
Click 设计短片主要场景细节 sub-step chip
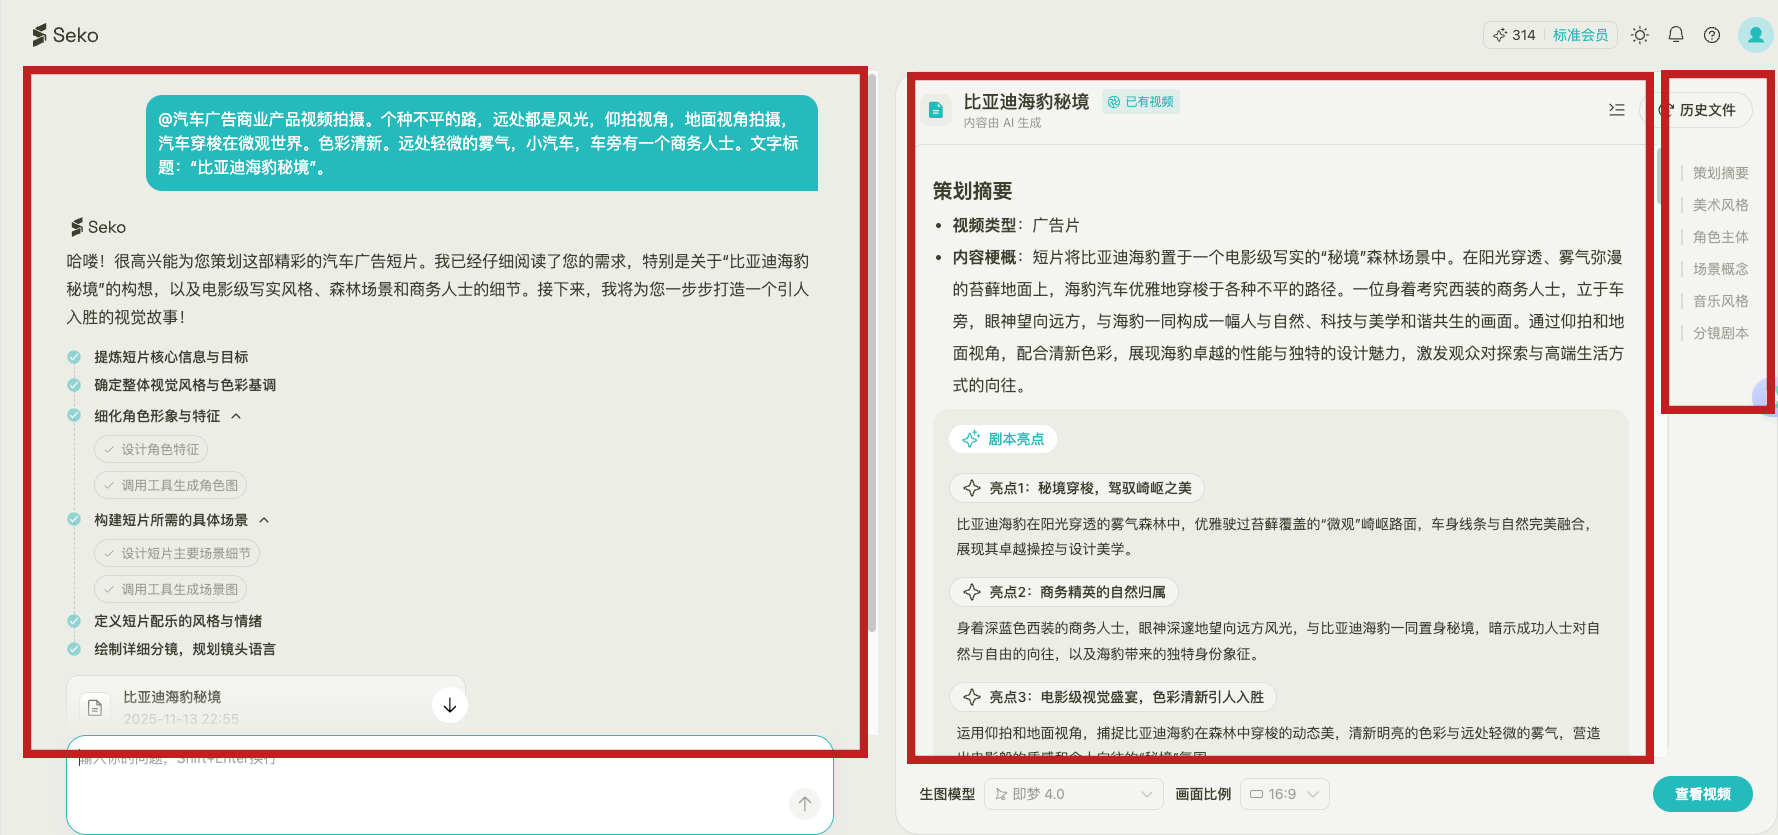coord(177,553)
